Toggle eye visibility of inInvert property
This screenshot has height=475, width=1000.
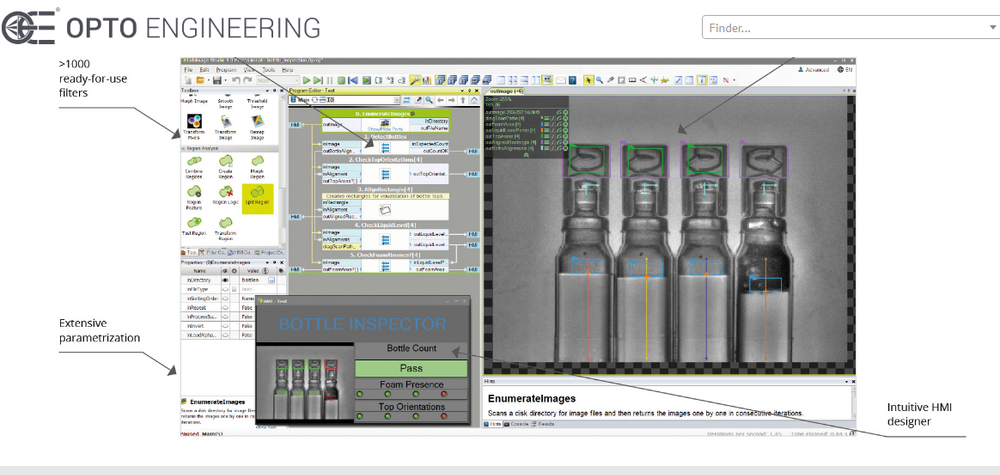pyautogui.click(x=225, y=326)
